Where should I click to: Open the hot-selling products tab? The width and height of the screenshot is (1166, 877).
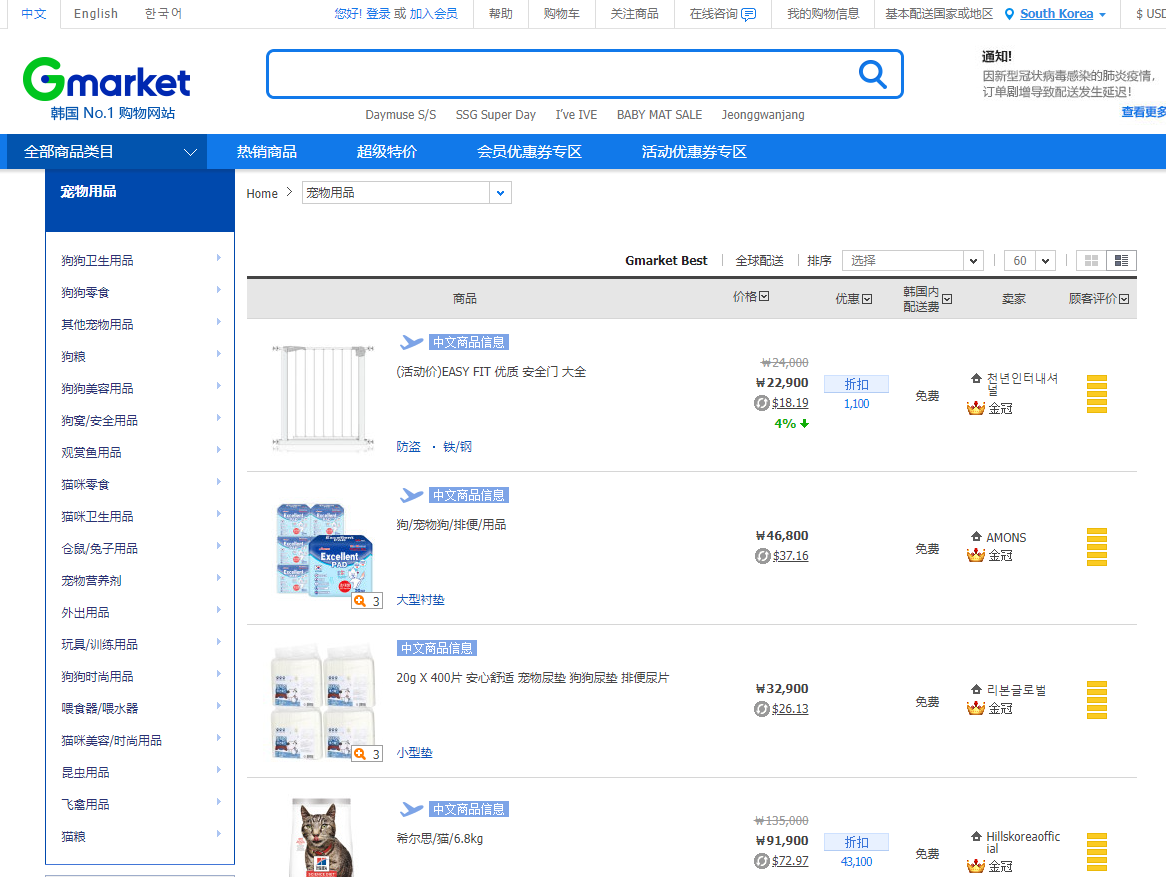[266, 152]
